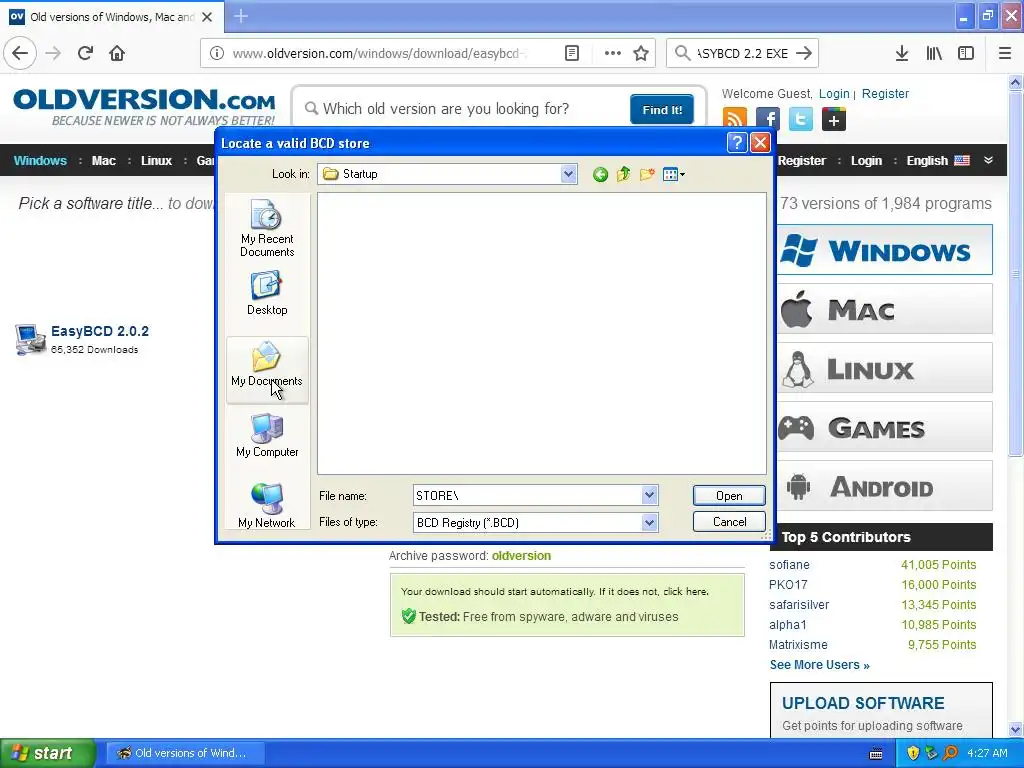Click the site search field
The height and width of the screenshot is (768, 1024).
point(465,109)
